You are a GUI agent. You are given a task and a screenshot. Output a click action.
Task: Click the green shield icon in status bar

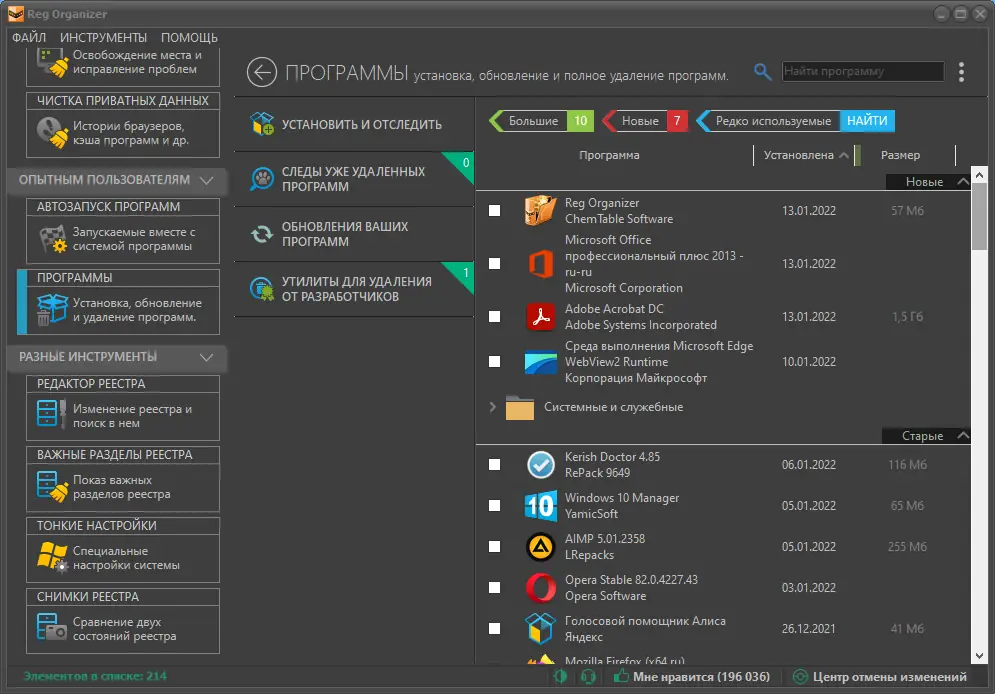click(560, 676)
